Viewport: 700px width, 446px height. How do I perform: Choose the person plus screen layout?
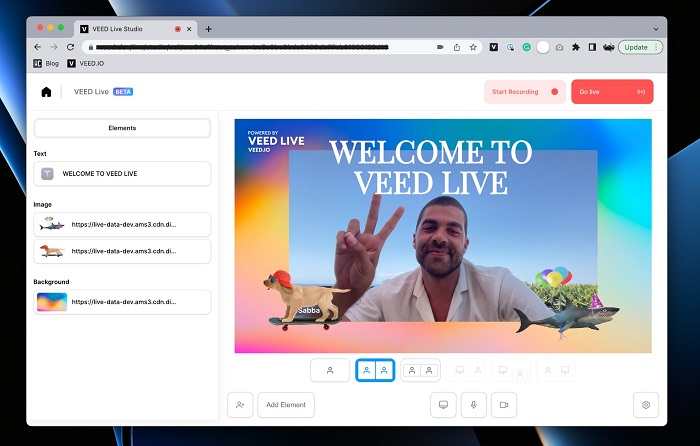pyautogui.click(x=556, y=370)
